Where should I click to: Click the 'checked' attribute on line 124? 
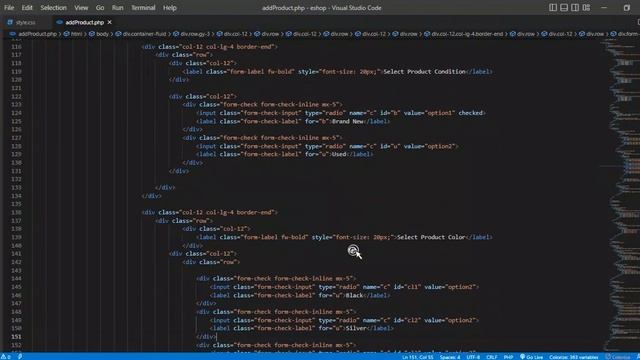[471, 113]
